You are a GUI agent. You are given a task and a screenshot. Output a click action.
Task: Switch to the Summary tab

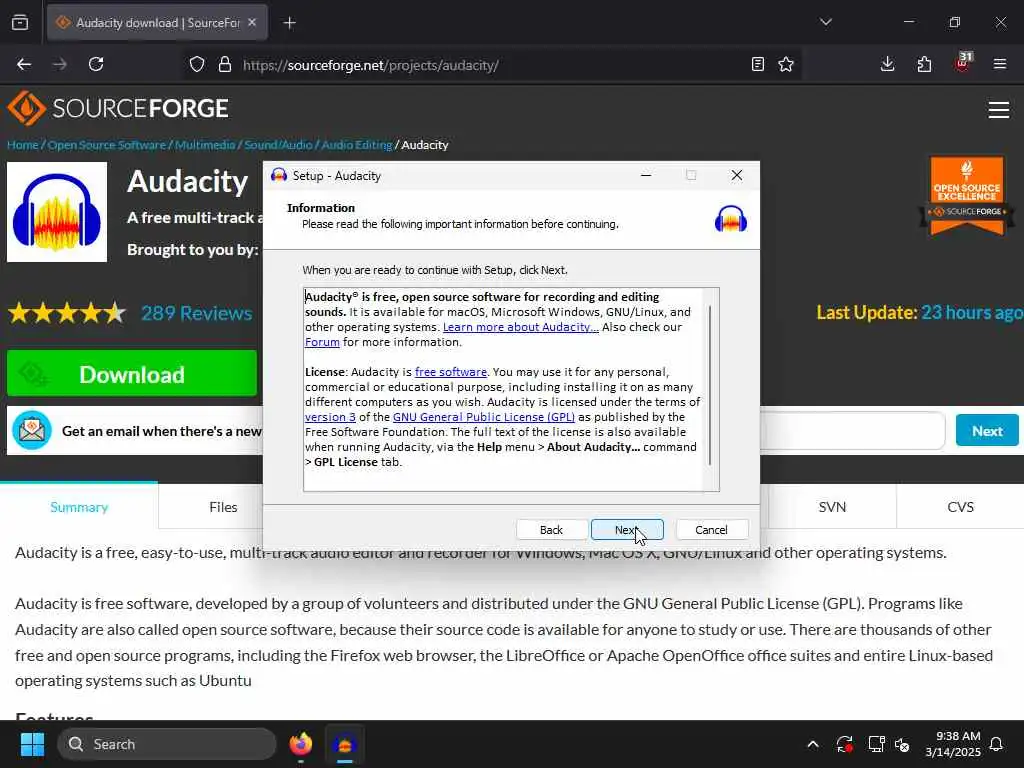(79, 507)
